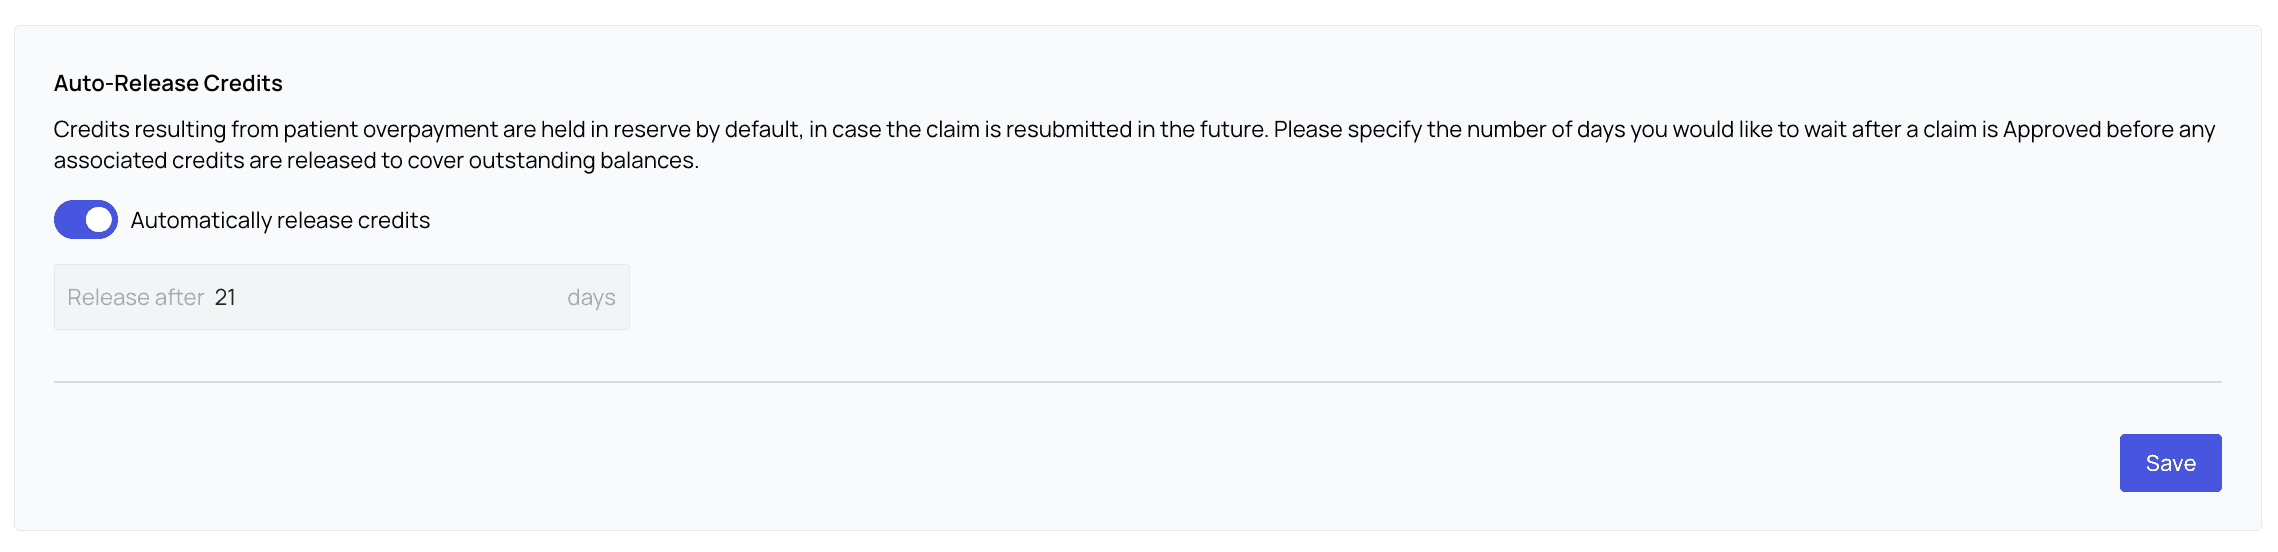Image resolution: width=2278 pixels, height=552 pixels.
Task: Click the "Release after" prefix text
Action: tap(135, 297)
